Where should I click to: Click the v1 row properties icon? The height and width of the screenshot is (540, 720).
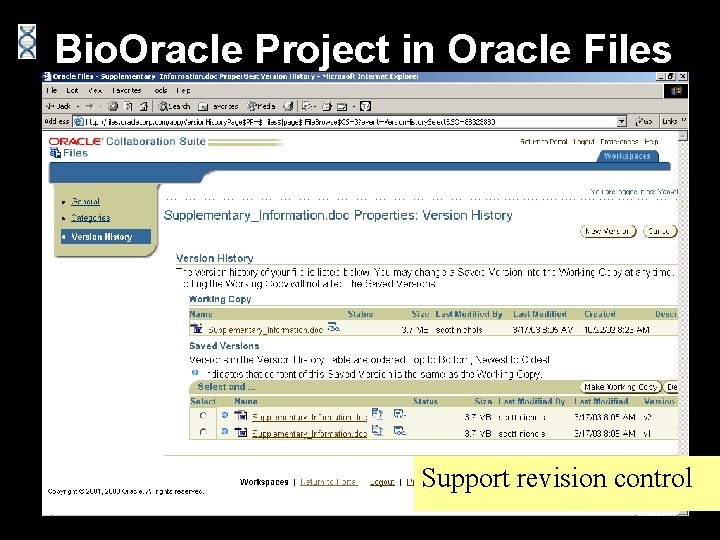click(x=399, y=431)
